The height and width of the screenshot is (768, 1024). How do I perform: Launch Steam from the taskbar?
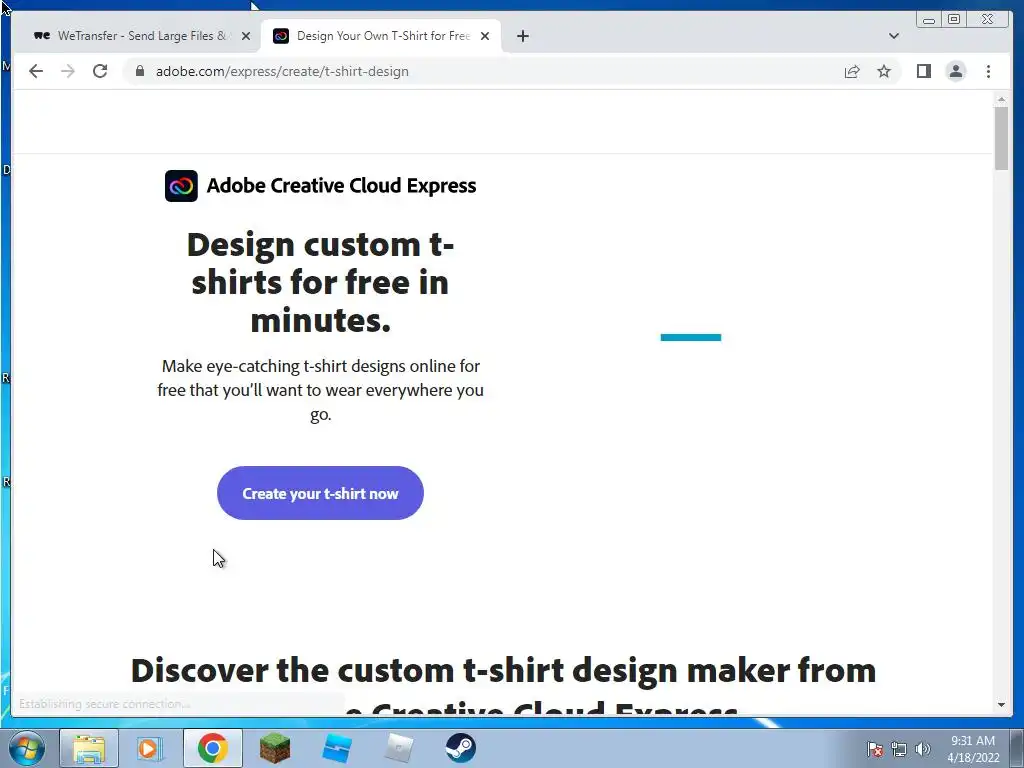click(460, 748)
